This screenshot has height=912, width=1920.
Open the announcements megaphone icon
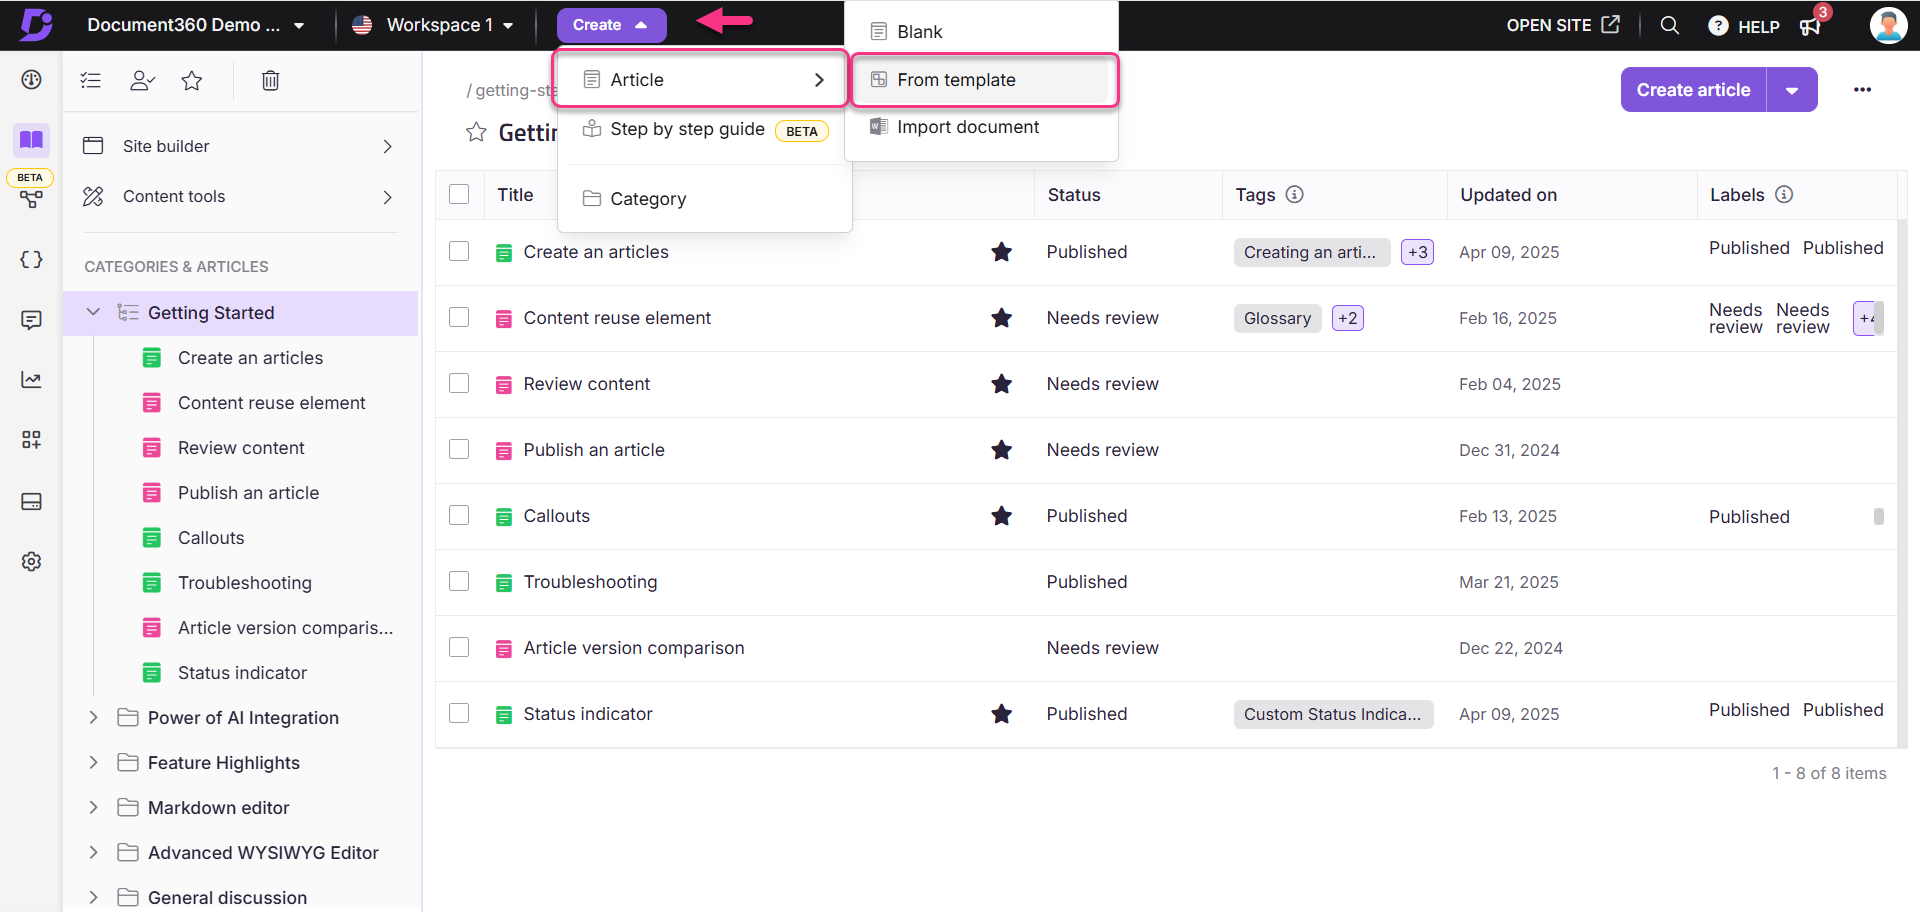coord(1810,26)
